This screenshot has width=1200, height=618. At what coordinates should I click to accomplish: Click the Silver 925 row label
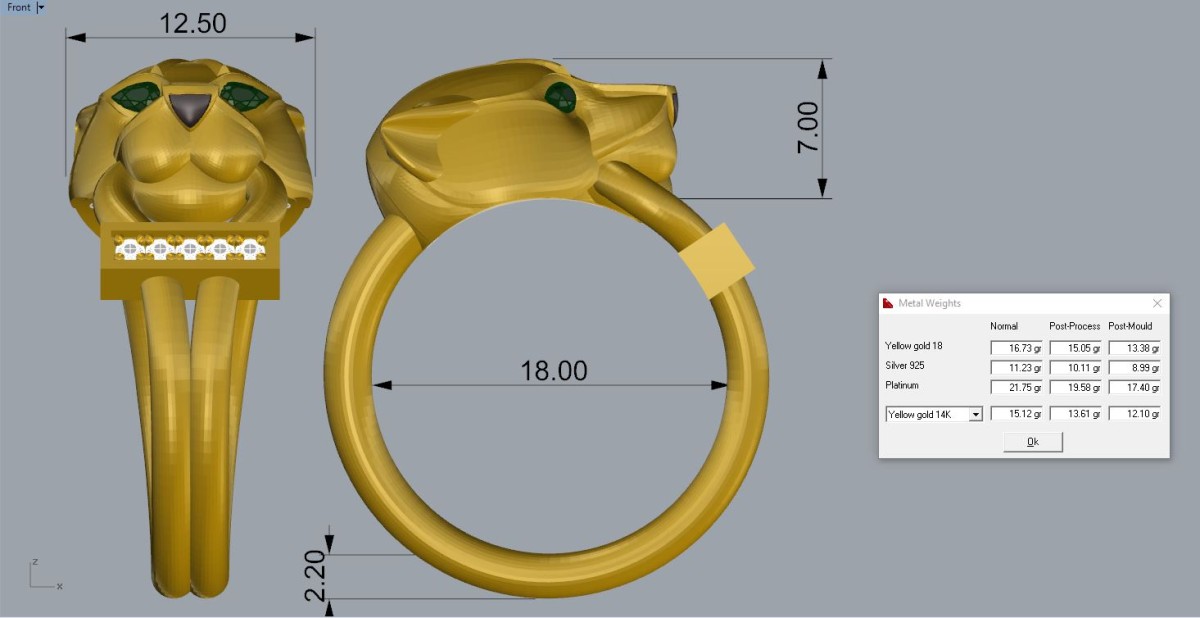pos(905,365)
